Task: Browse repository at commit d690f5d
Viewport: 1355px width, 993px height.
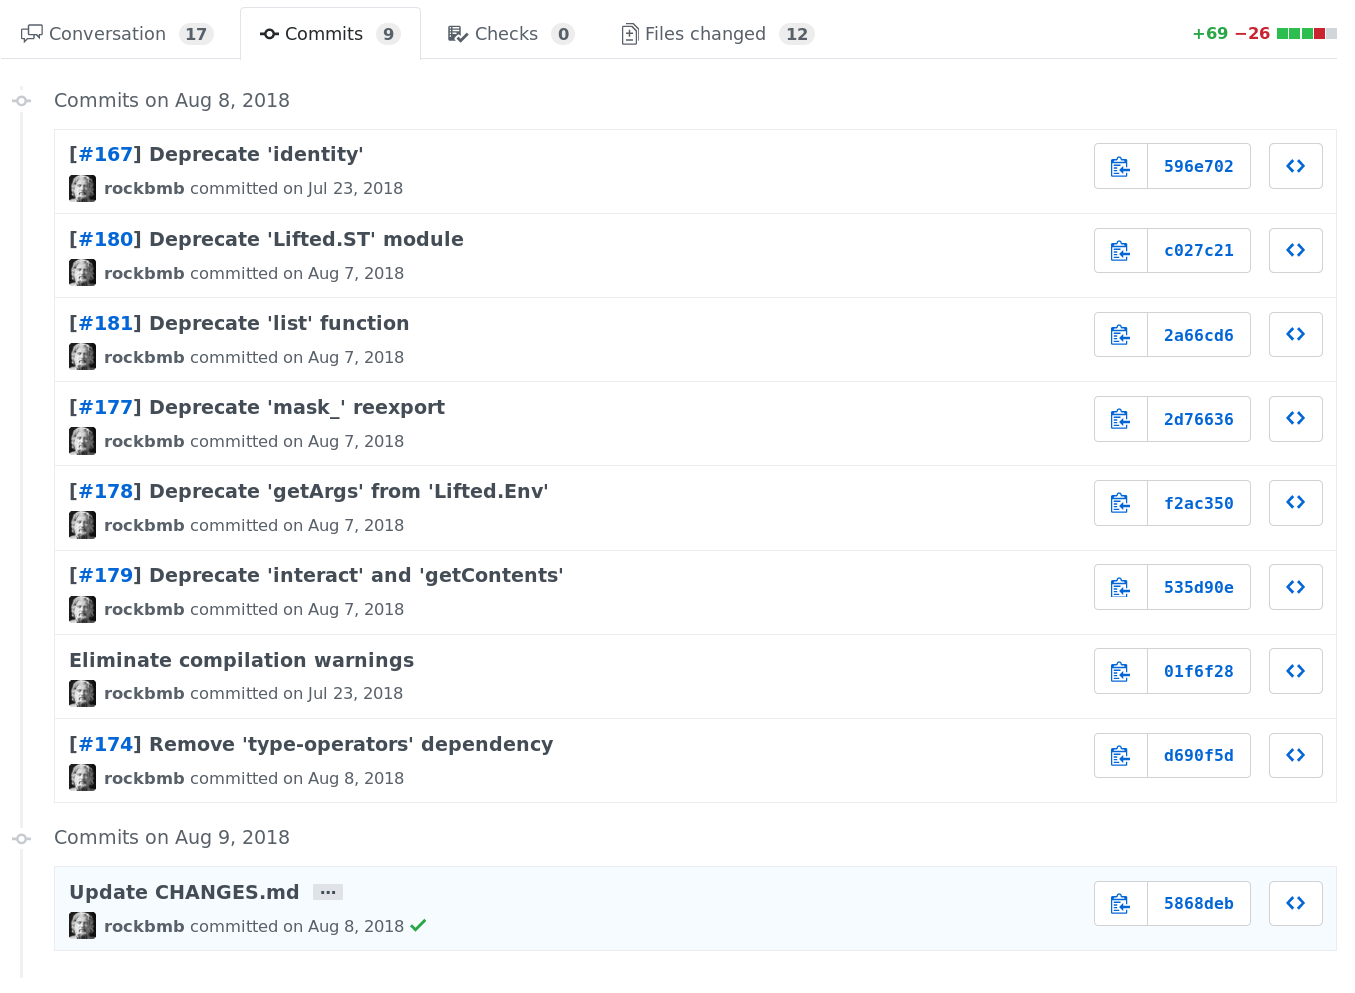Action: (x=1295, y=755)
